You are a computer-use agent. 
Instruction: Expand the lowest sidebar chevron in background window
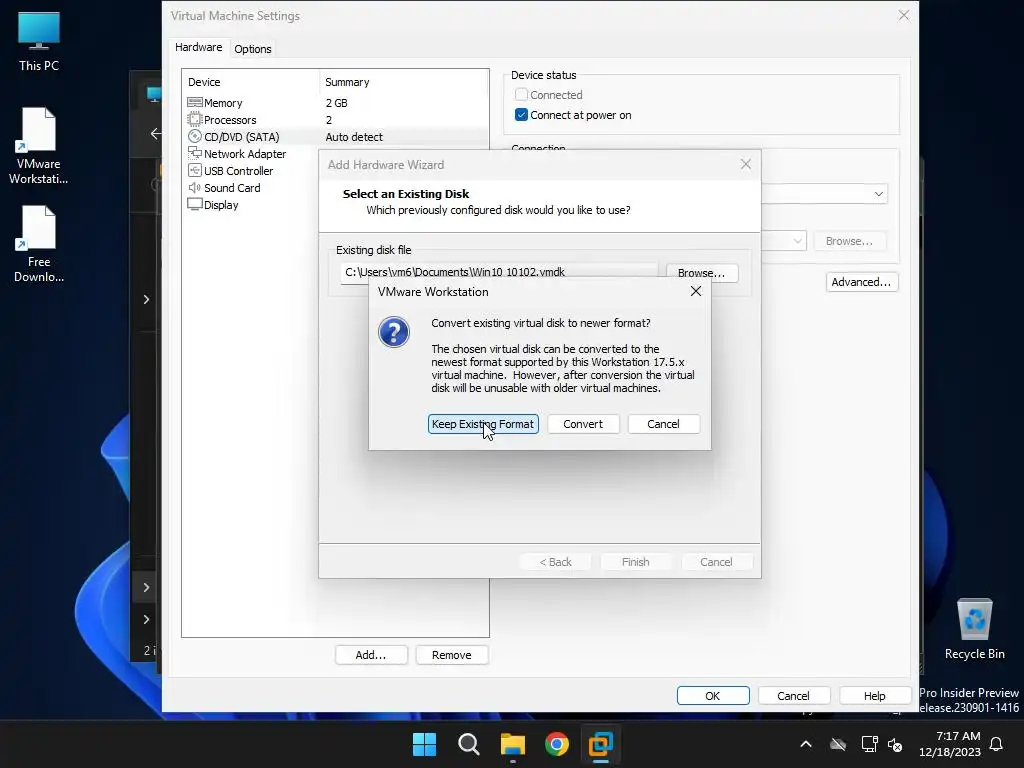pos(146,619)
